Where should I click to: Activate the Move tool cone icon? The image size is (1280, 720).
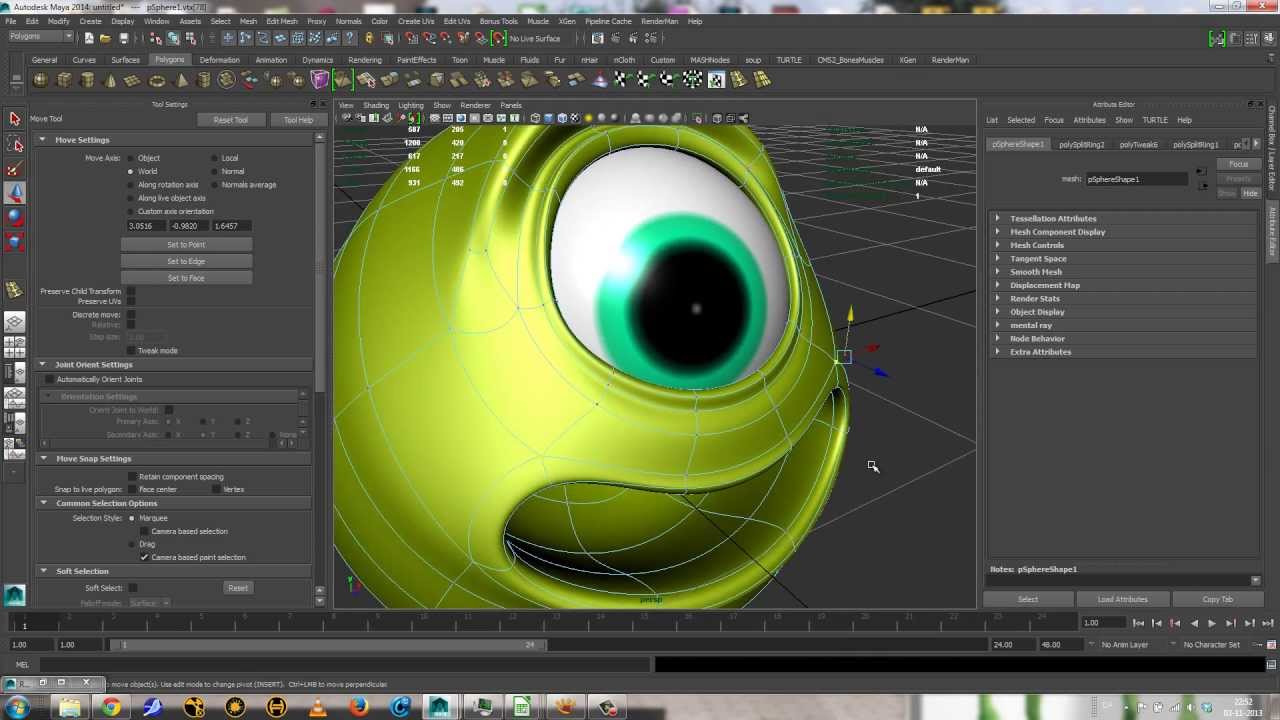point(14,193)
